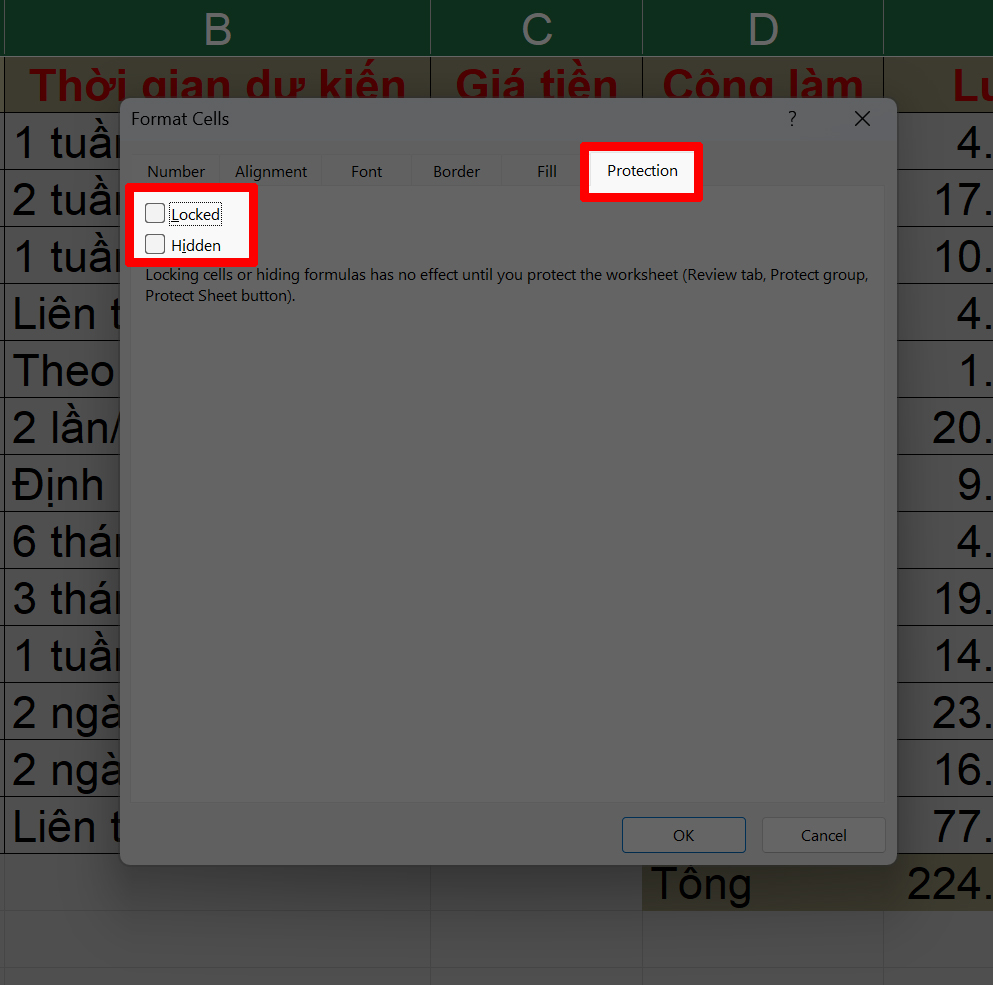Click the 'Công làm' header cell
The image size is (993, 985).
[x=763, y=78]
